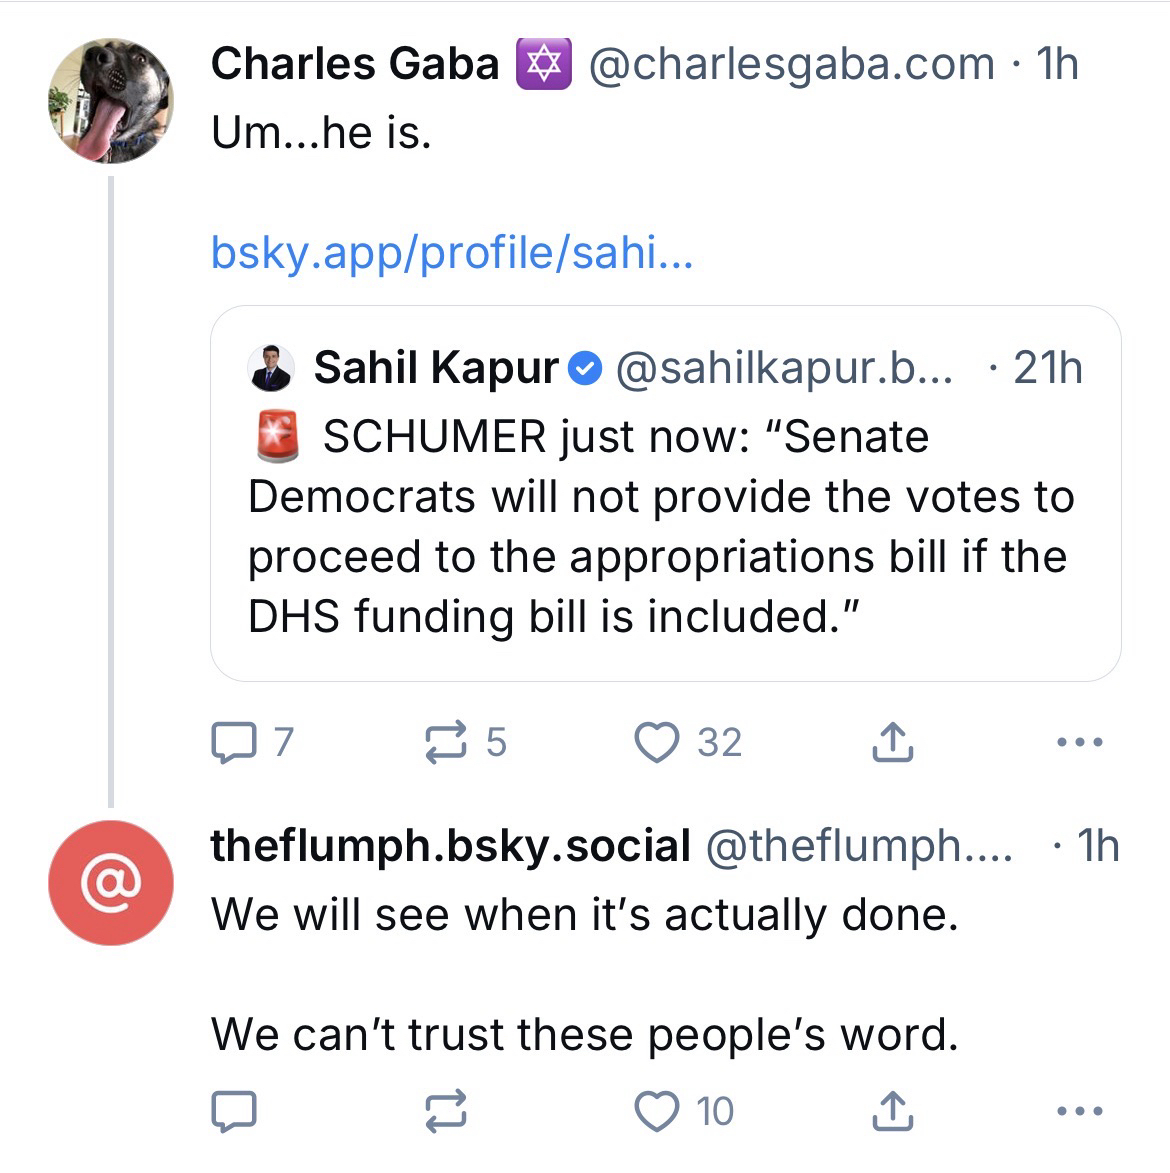
Task: Open theflumph's red @ avatar
Action: pyautogui.click(x=111, y=883)
